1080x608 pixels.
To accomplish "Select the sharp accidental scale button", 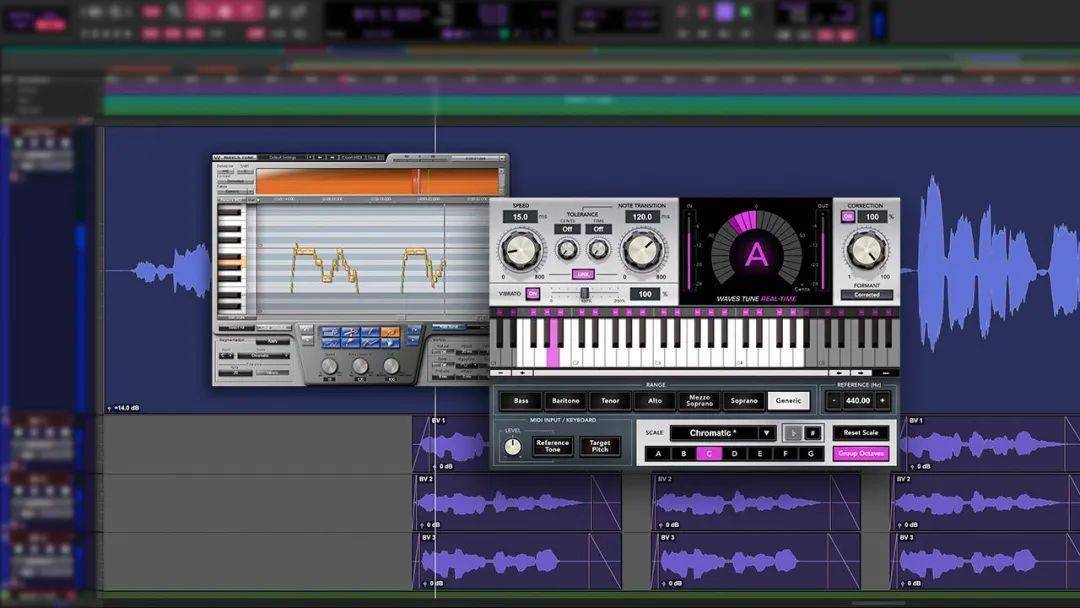I will [813, 433].
